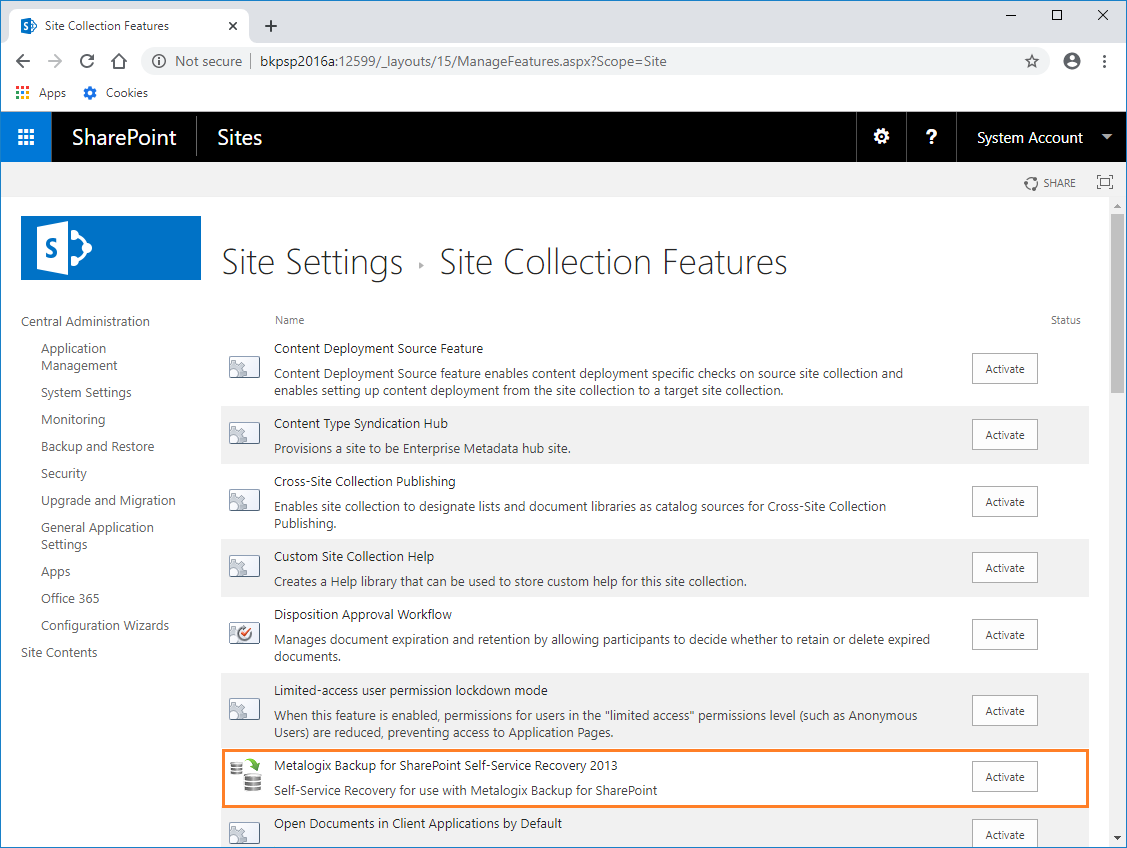Open the SharePoint app launcher grid
1127x848 pixels.
pos(26,137)
